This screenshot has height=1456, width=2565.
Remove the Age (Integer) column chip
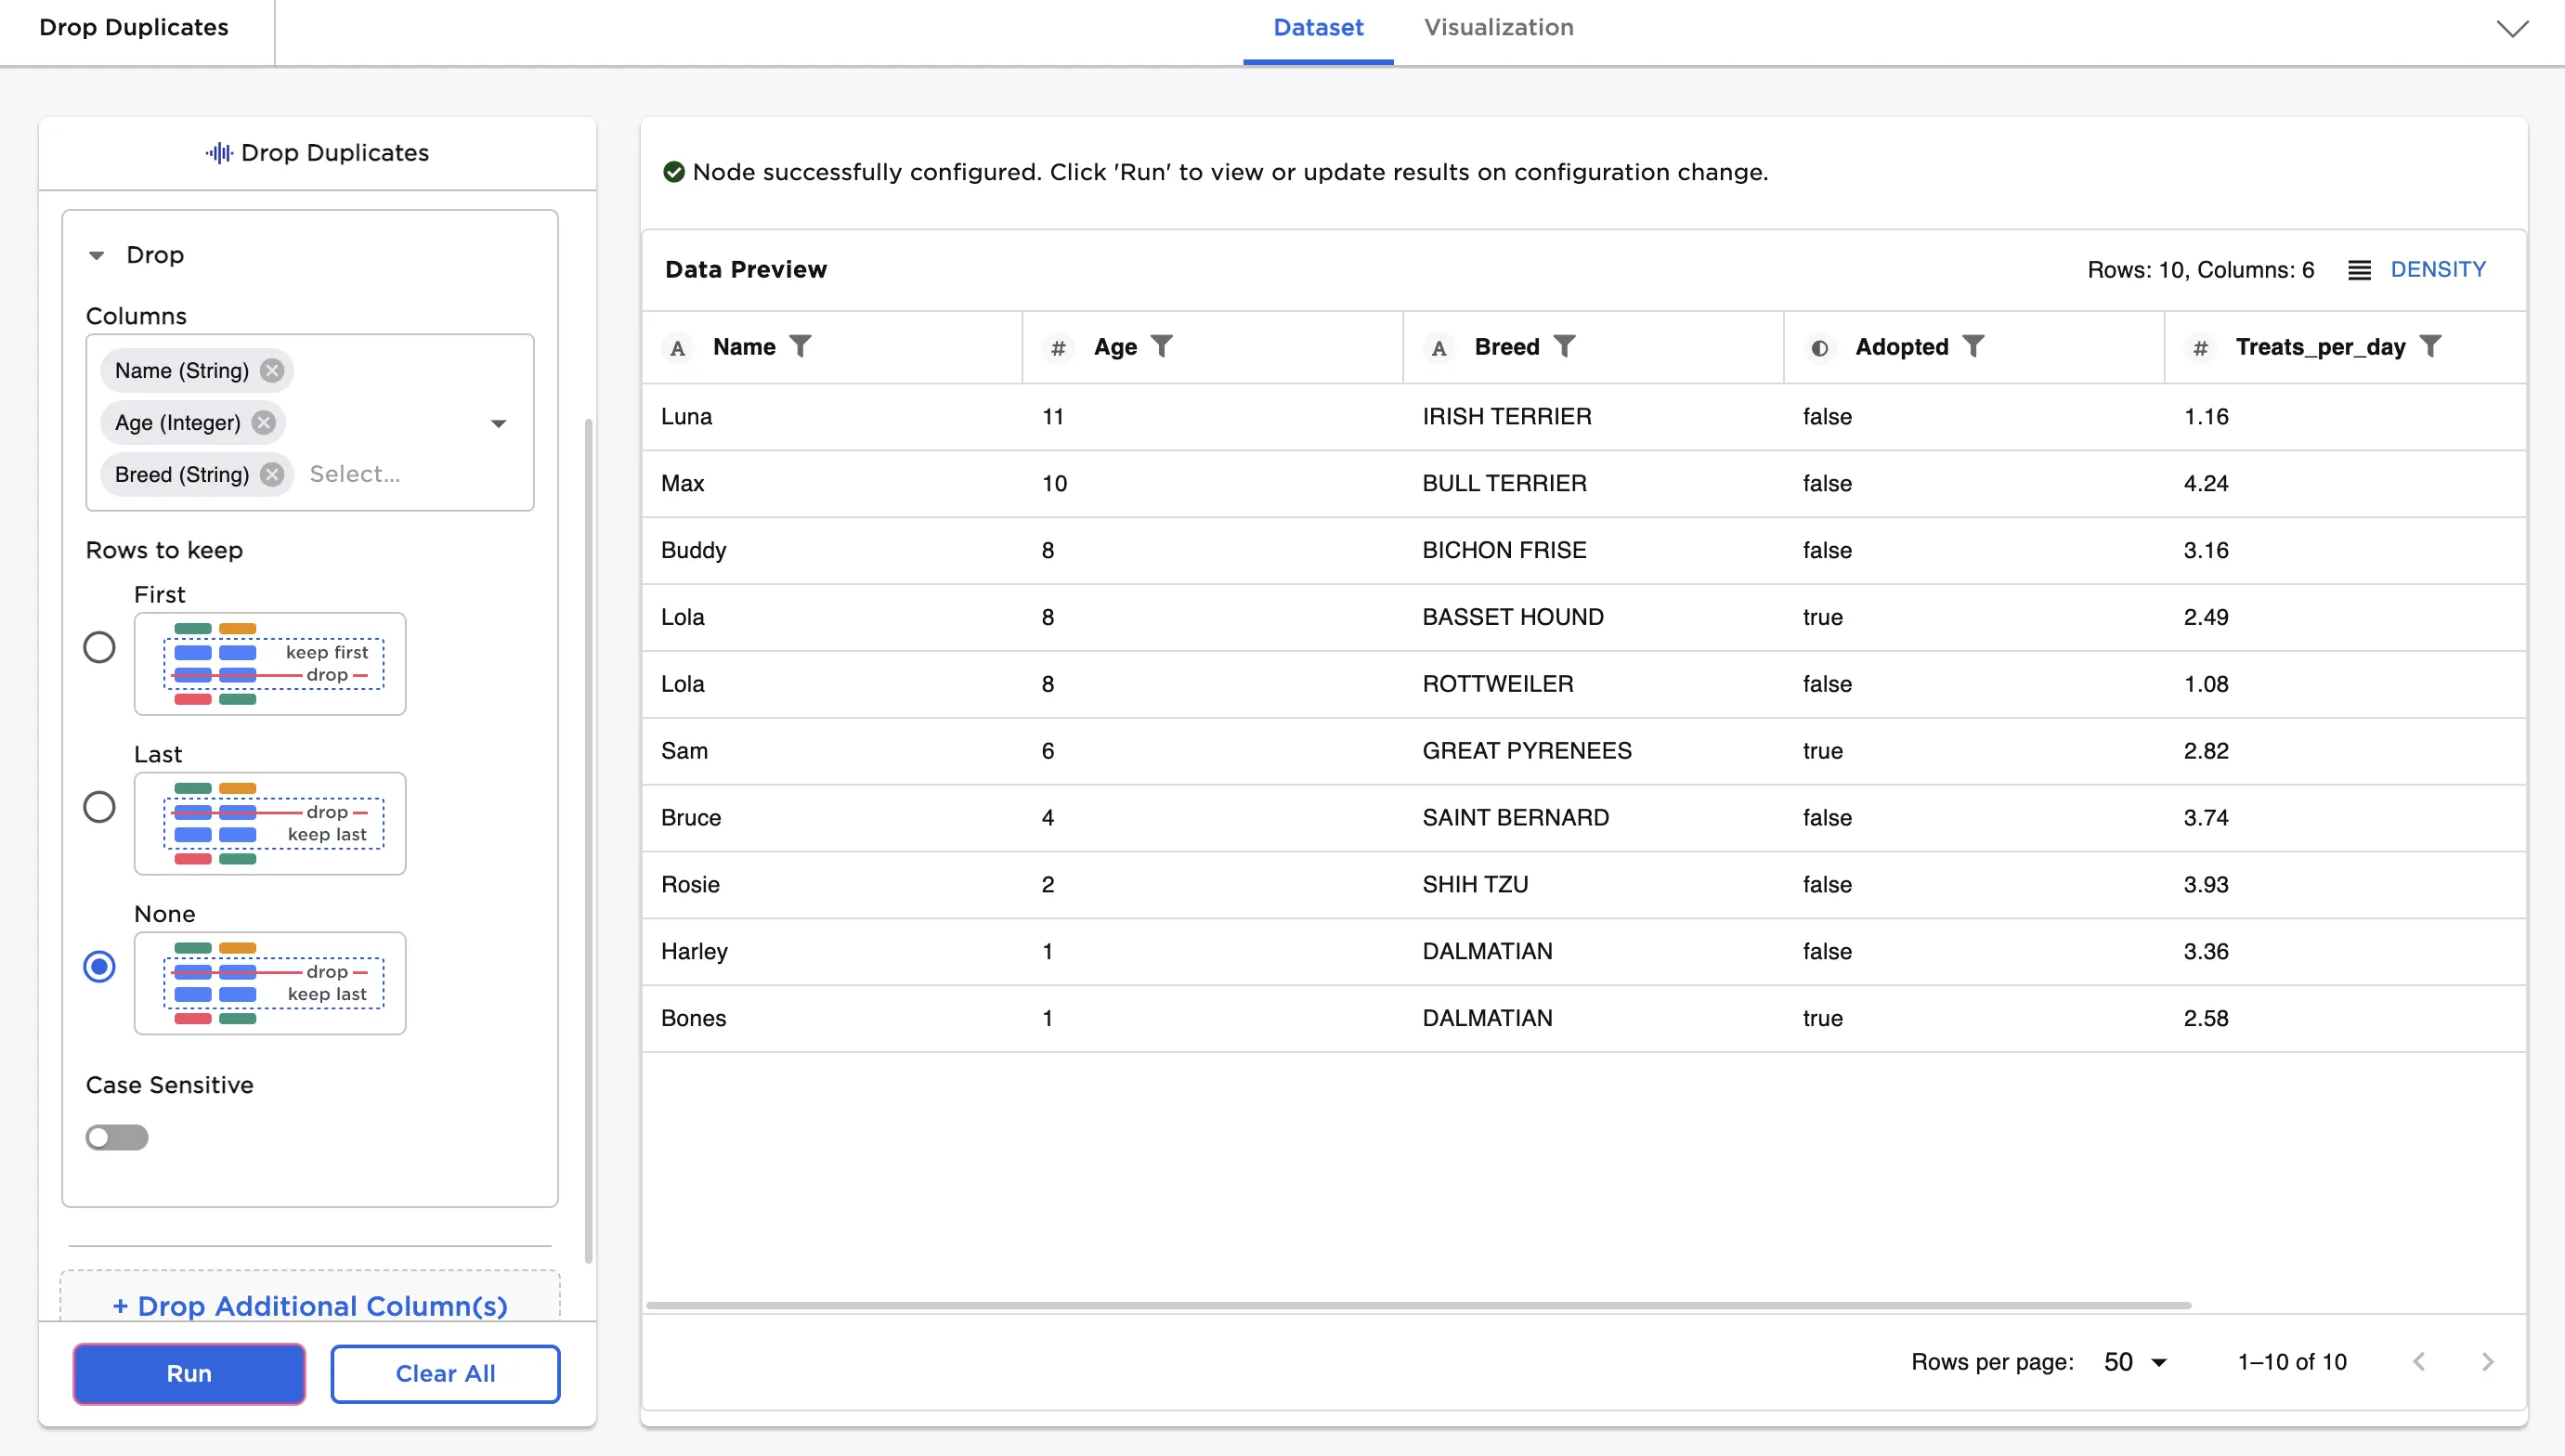pyautogui.click(x=264, y=422)
